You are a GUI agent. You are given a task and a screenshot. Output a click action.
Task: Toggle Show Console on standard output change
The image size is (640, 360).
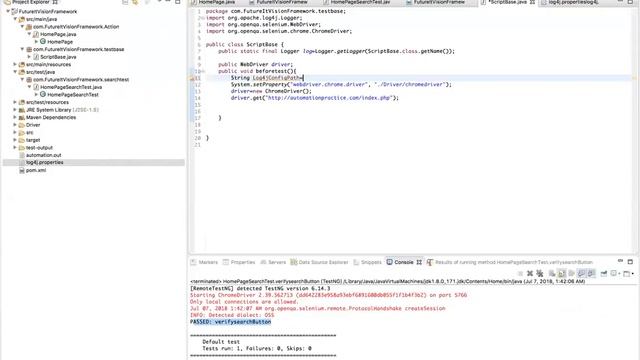point(581,273)
